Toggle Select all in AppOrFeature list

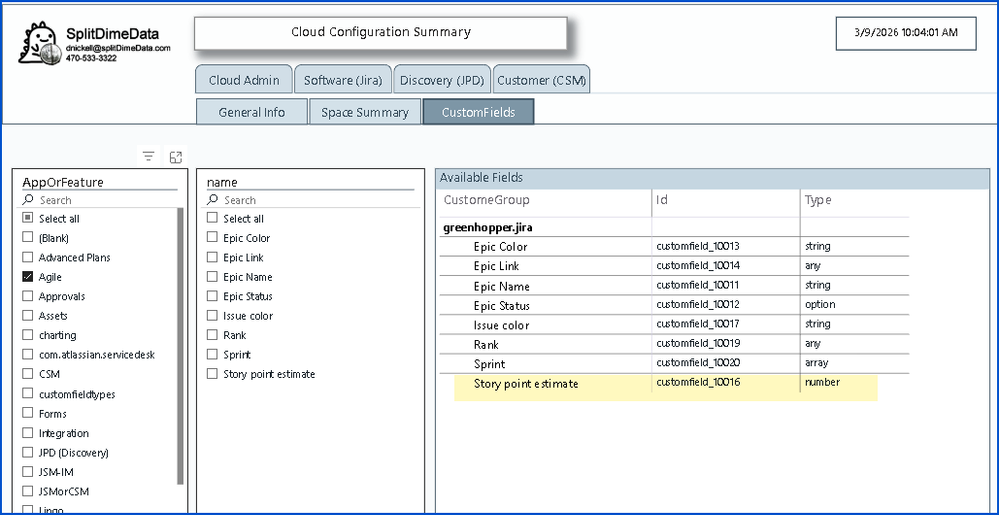(28, 218)
